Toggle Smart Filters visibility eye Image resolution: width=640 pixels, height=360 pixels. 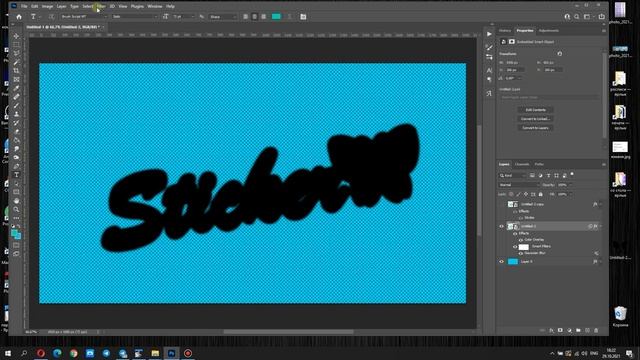coord(515,247)
